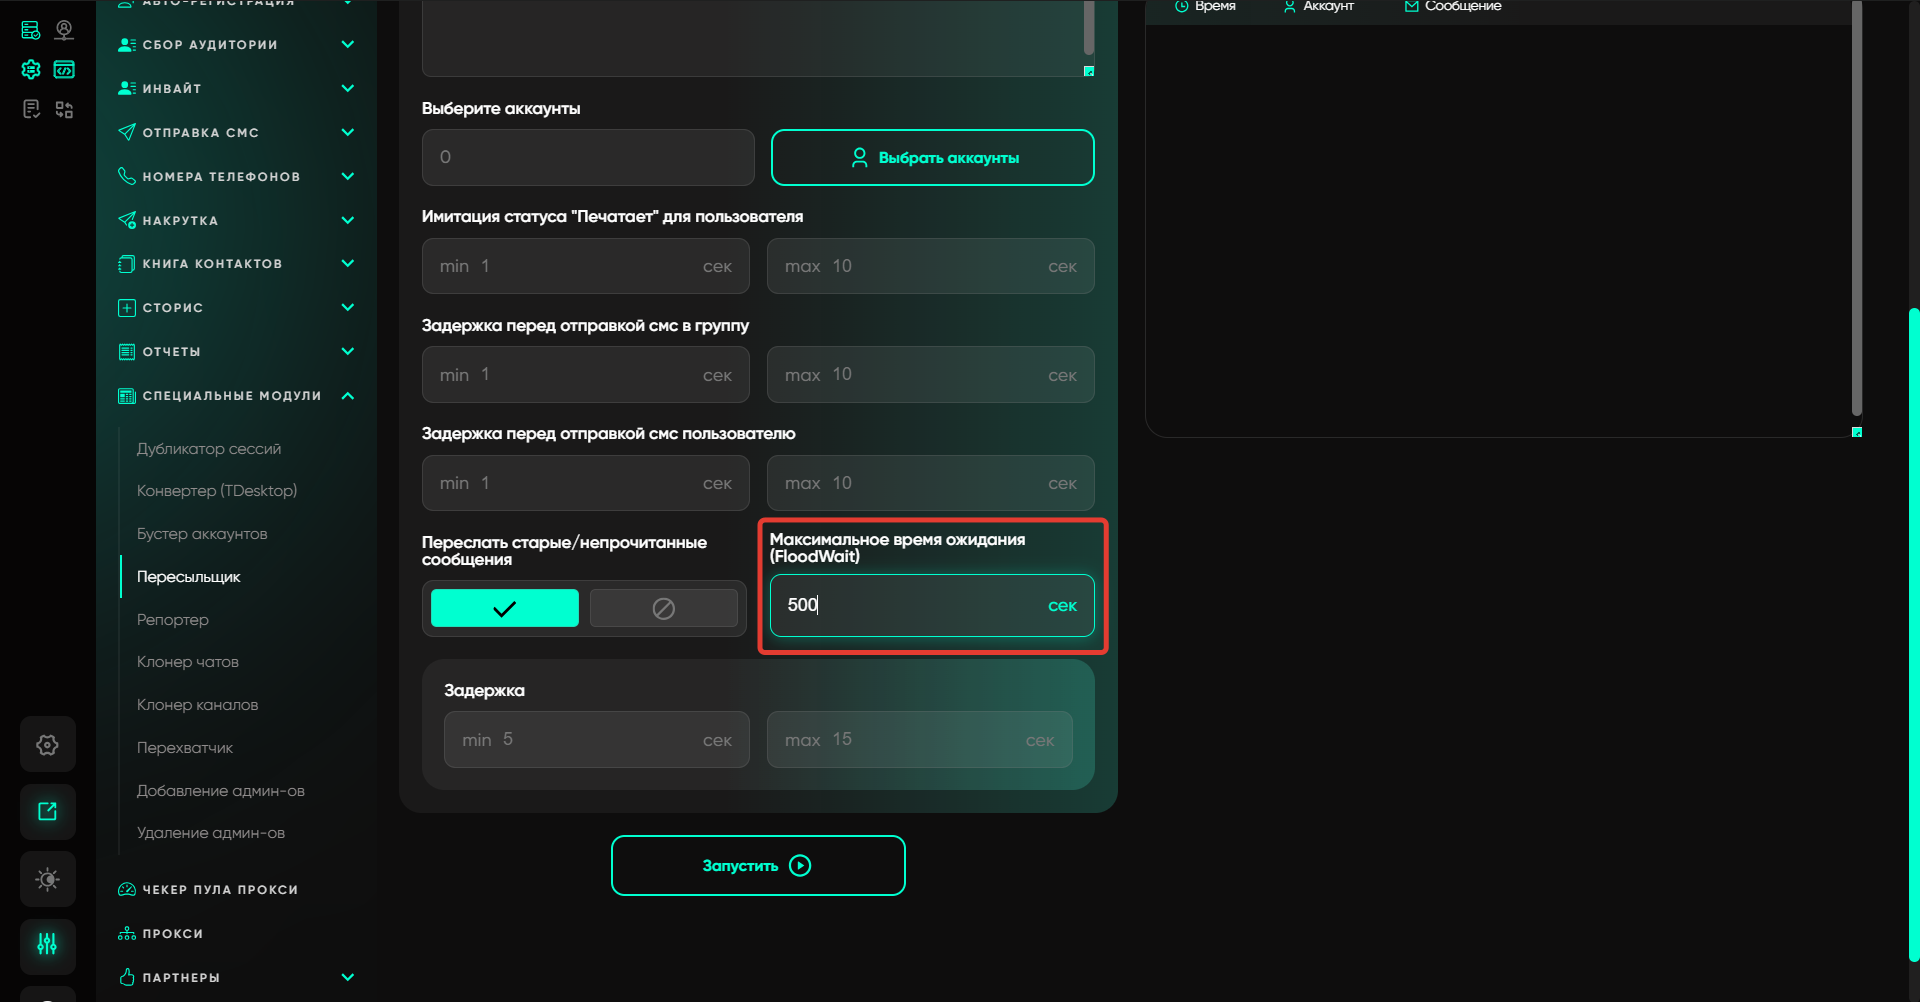The width and height of the screenshot is (1920, 1002).
Task: Enable forwarding old messages with checkmark toggle
Action: click(x=504, y=608)
